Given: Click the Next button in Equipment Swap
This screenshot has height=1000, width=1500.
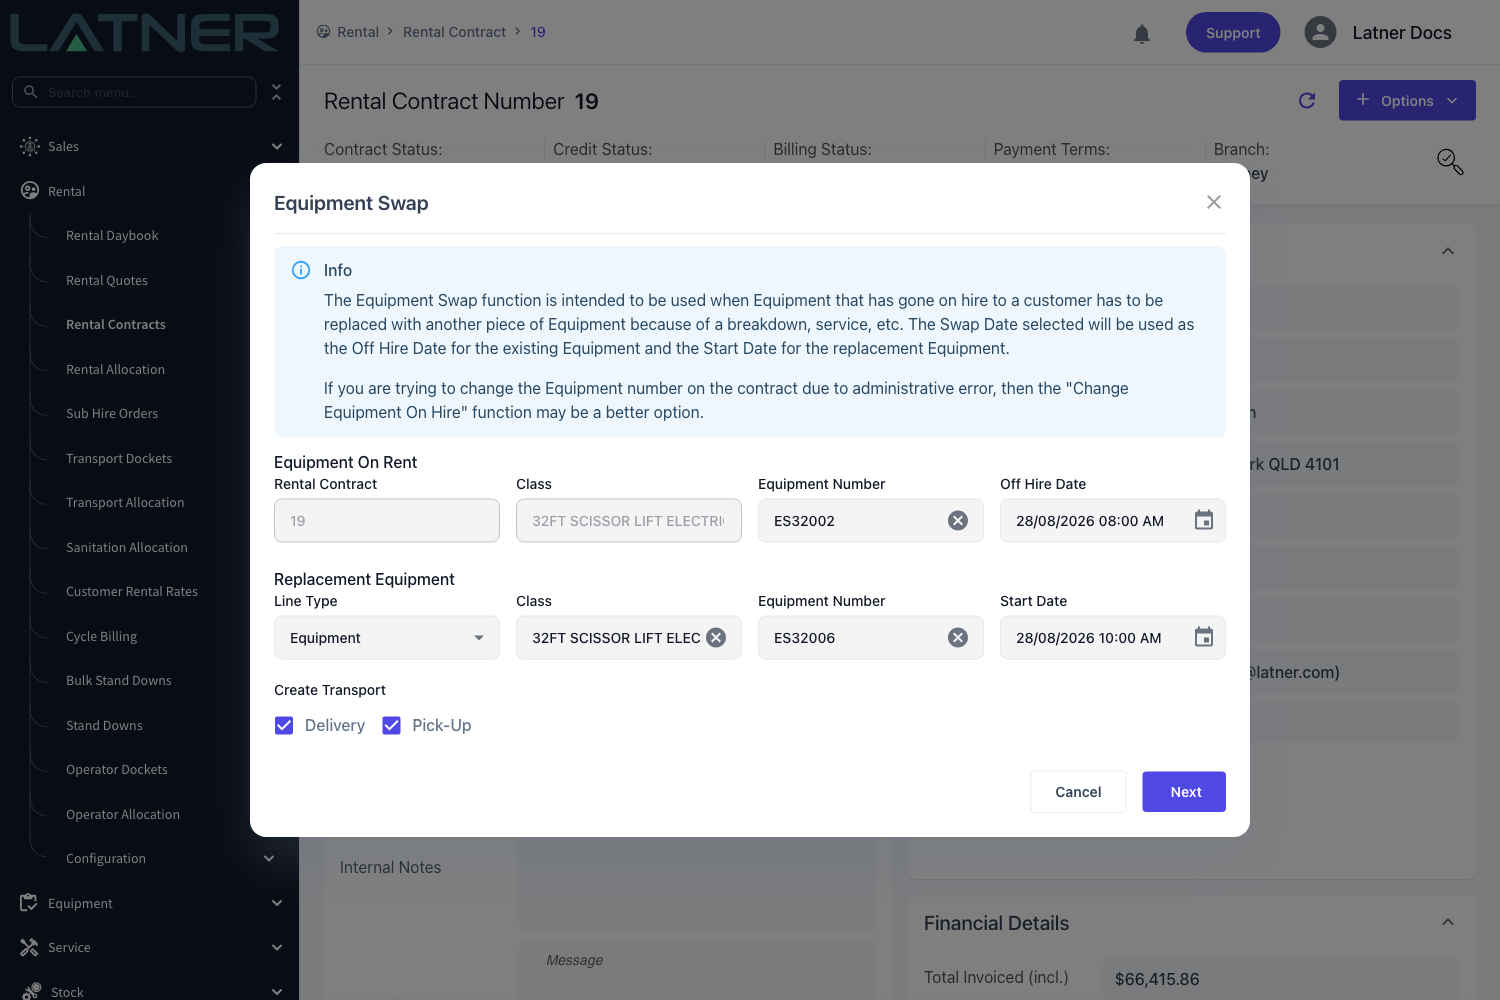Looking at the screenshot, I should 1184,792.
